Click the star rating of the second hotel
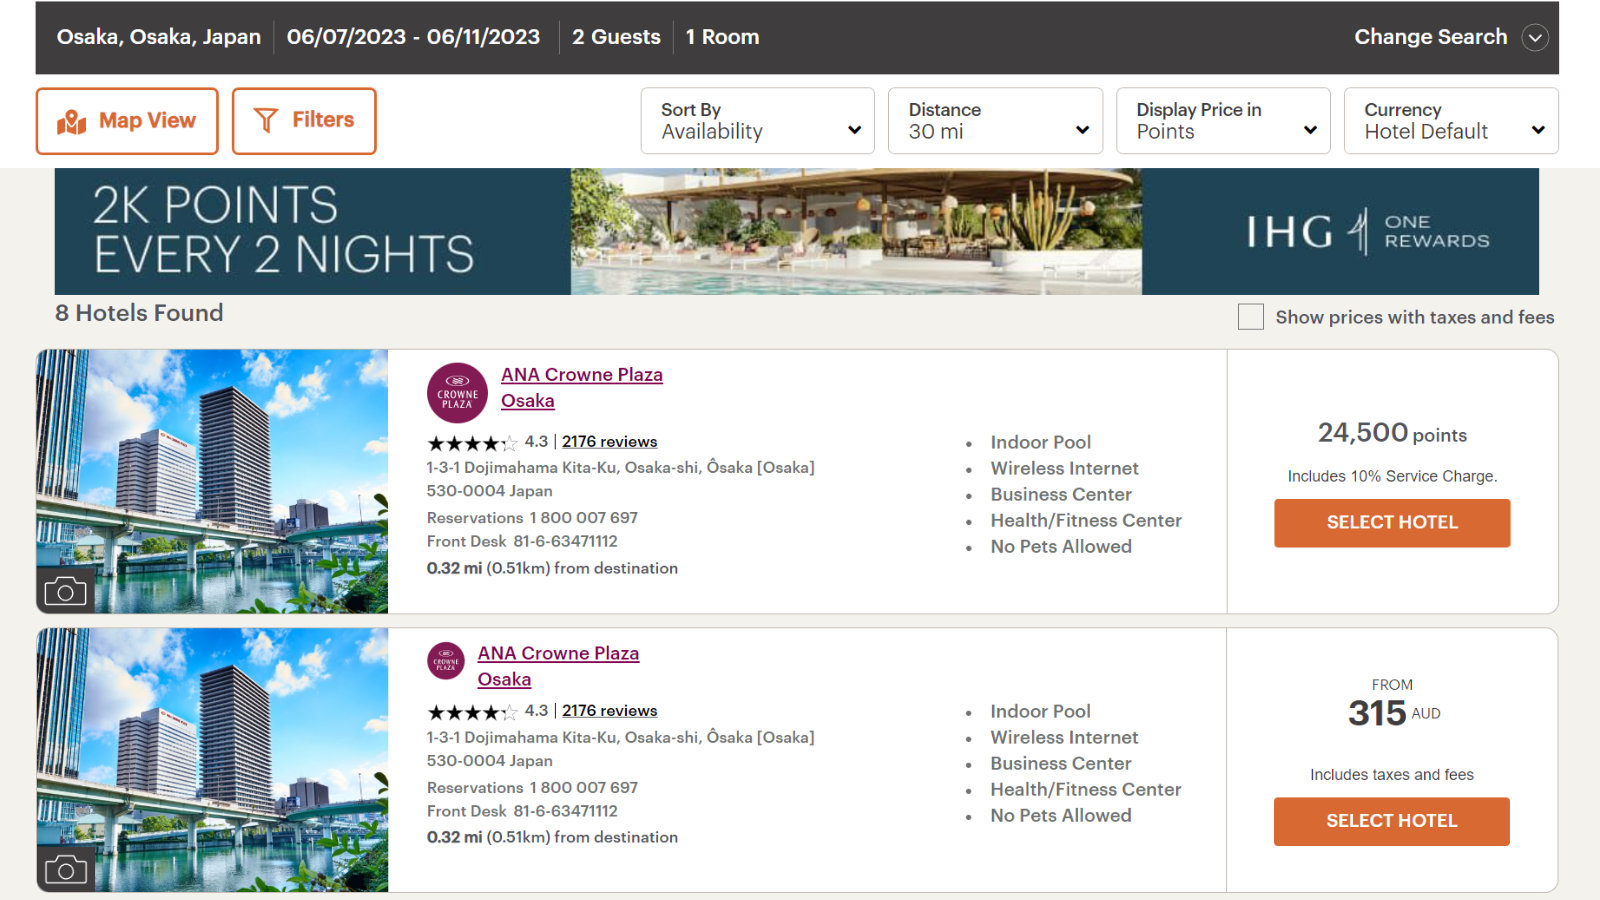The height and width of the screenshot is (900, 1600). point(472,712)
